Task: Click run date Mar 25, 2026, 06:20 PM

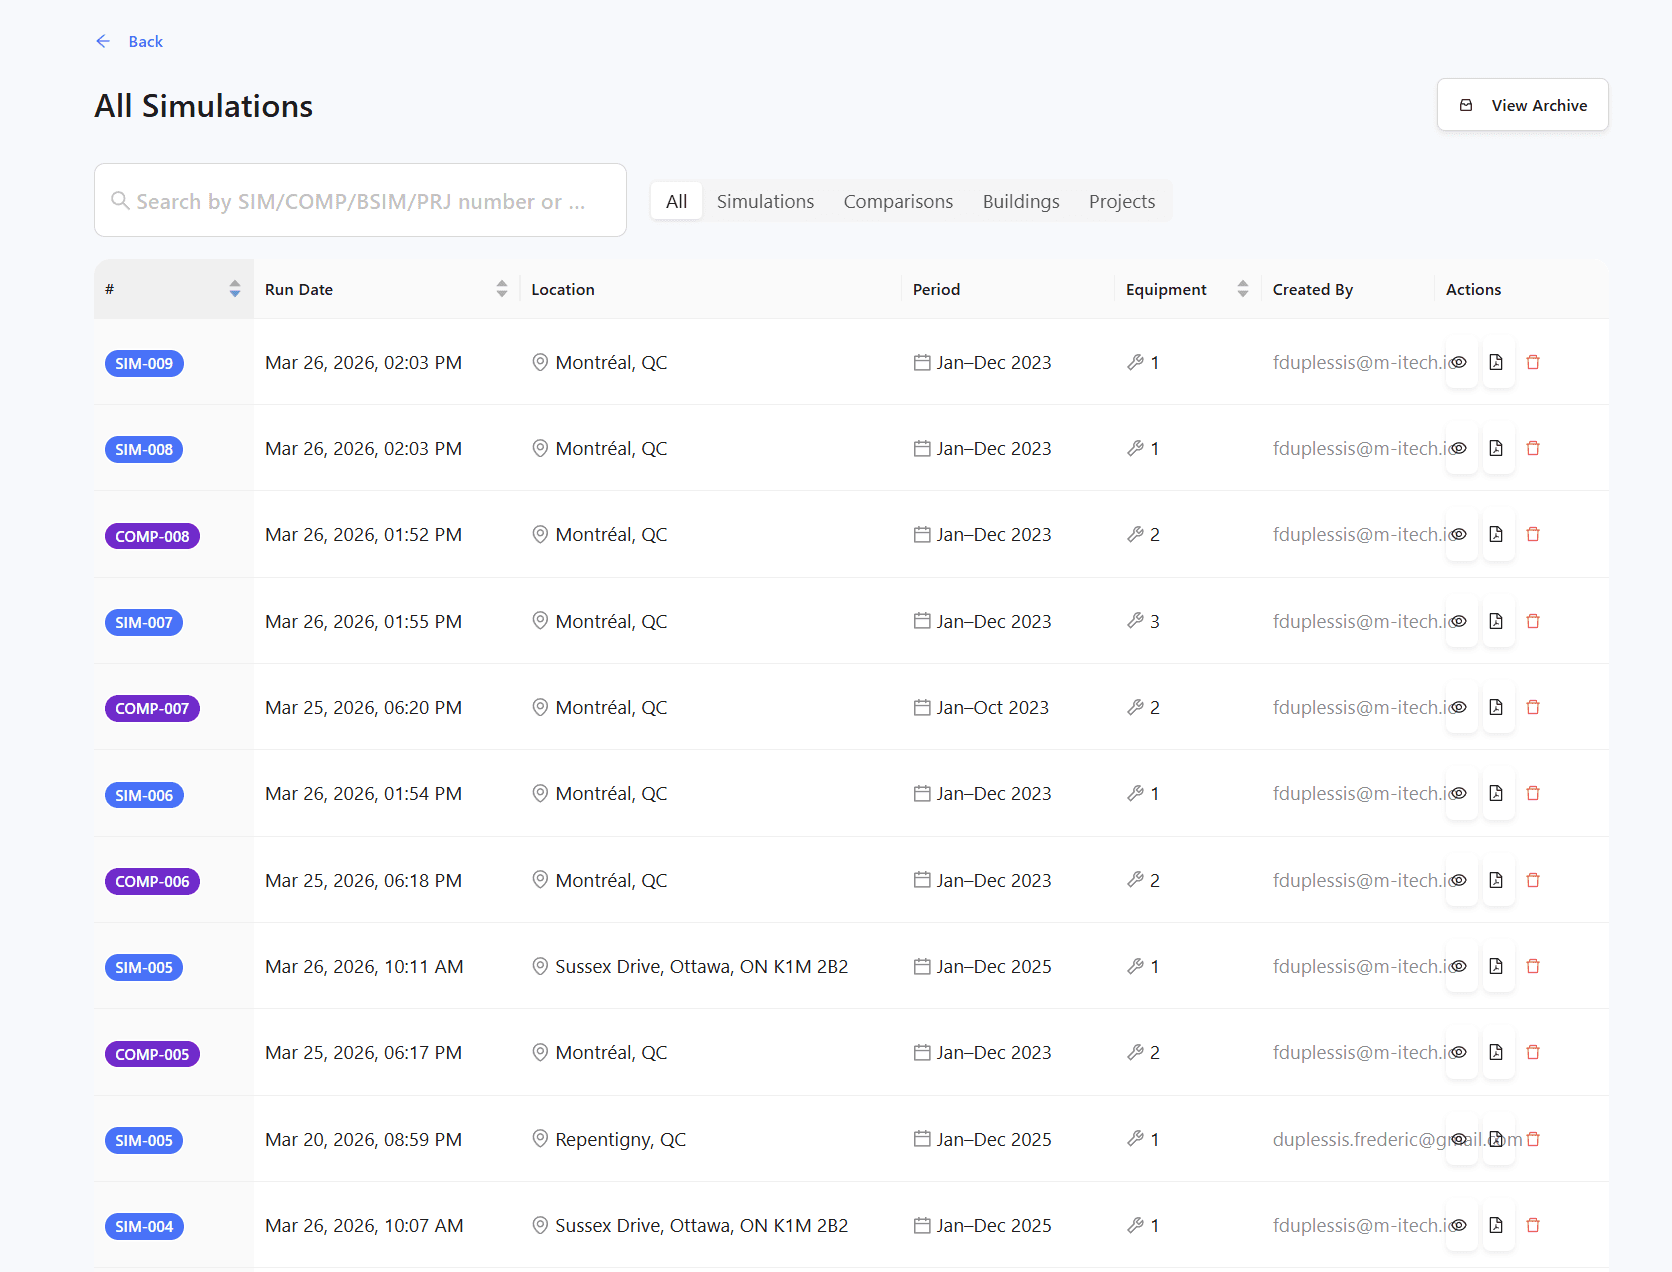Action: click(x=364, y=707)
